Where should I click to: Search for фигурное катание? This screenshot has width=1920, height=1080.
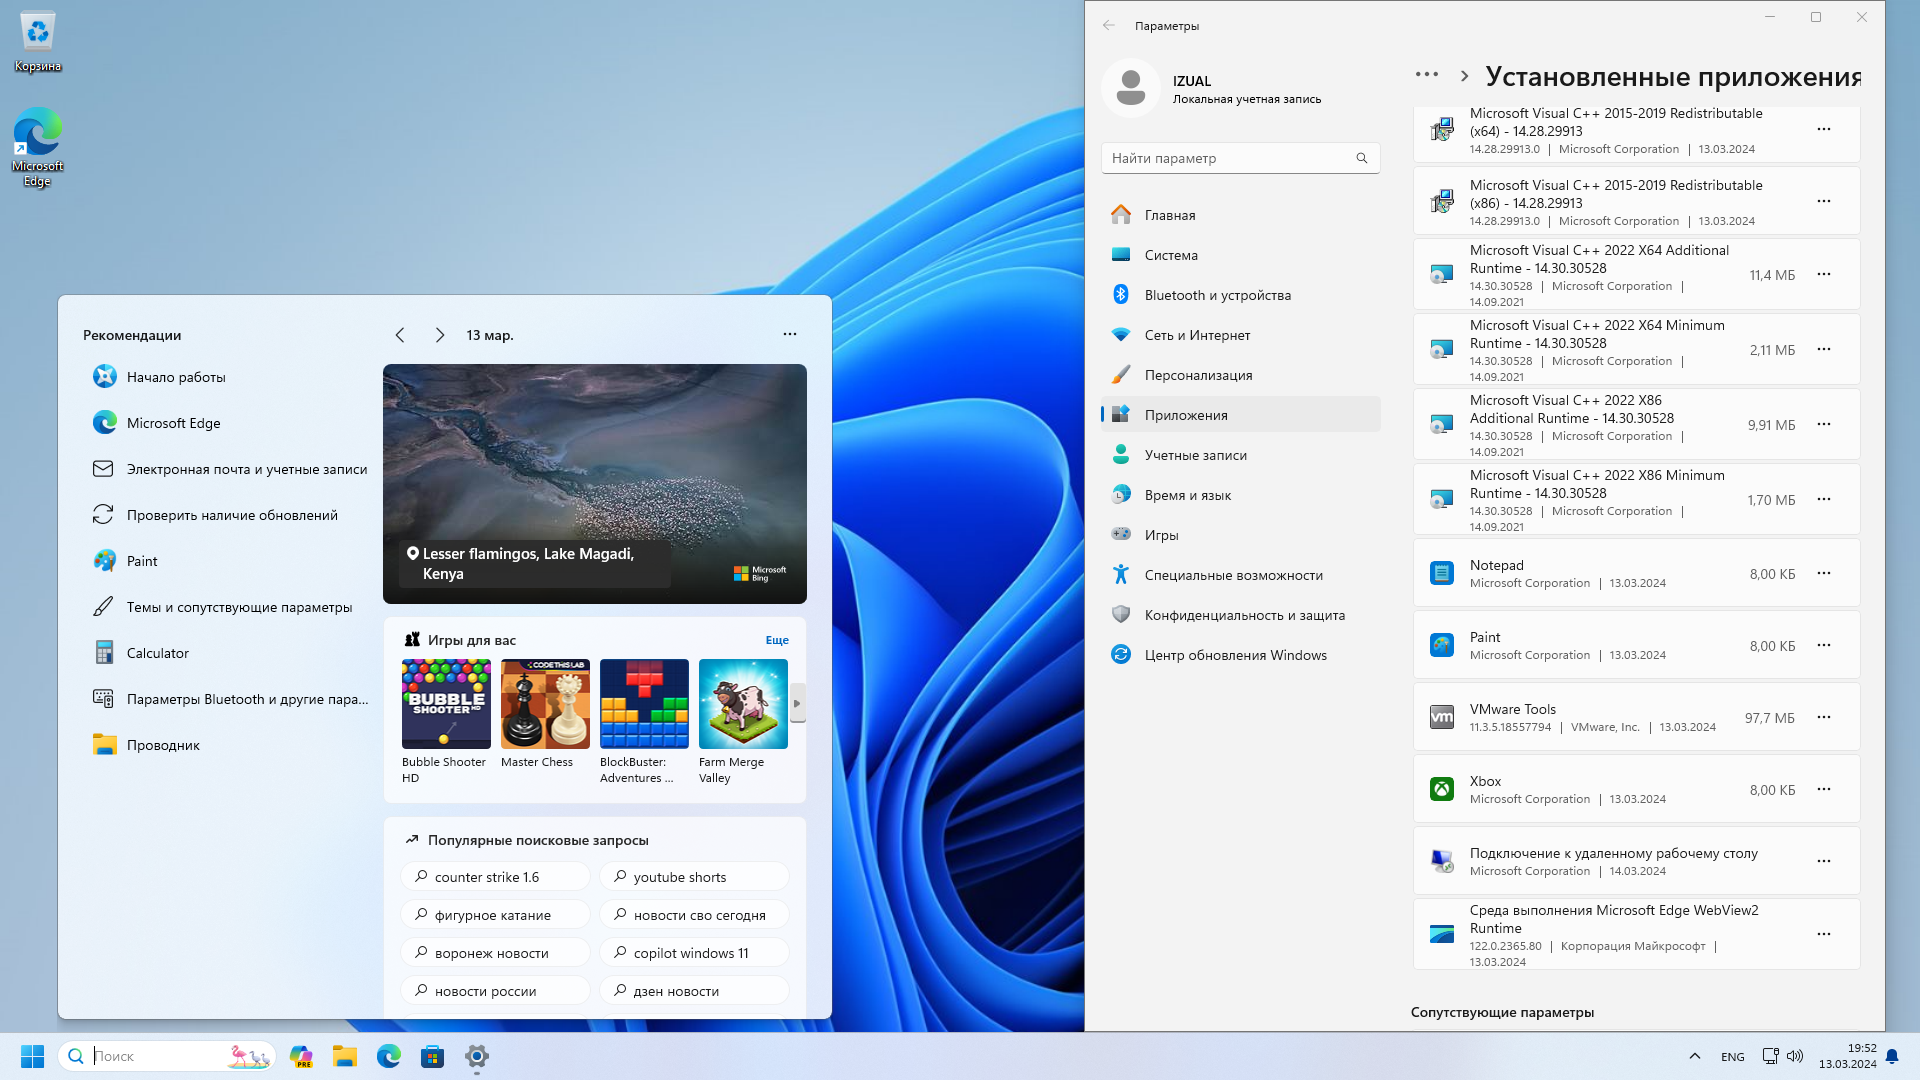click(x=496, y=915)
